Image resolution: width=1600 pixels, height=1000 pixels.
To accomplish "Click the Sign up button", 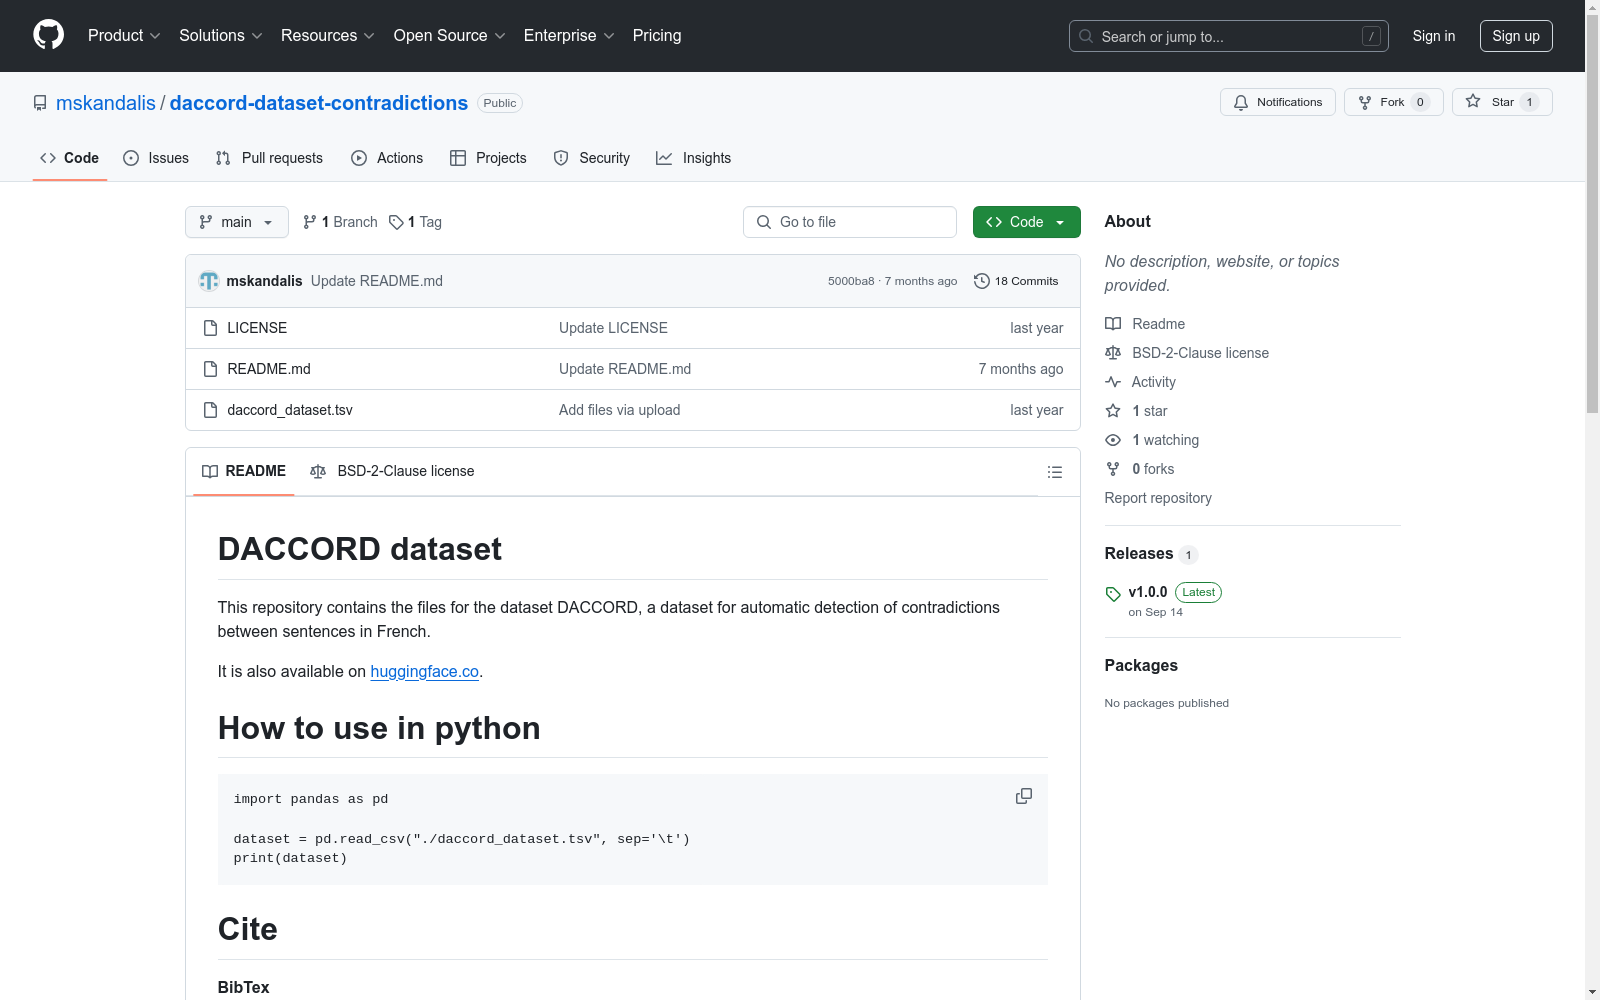I will (x=1516, y=36).
